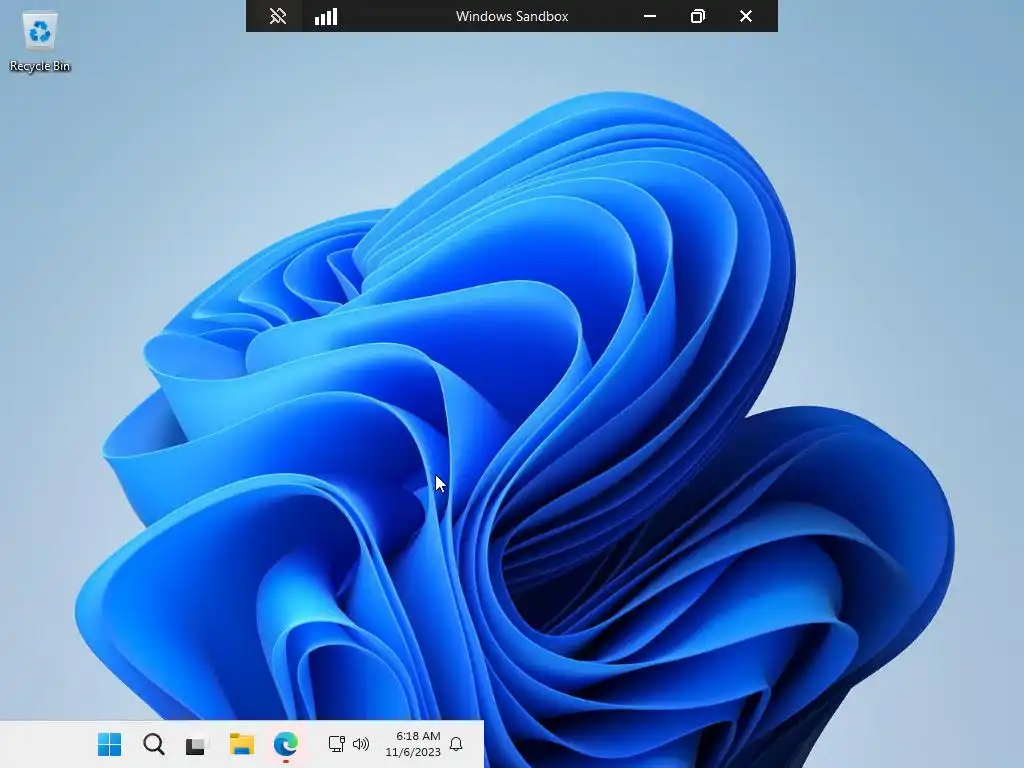The height and width of the screenshot is (768, 1024).
Task: Click the Windows Sandbox title text
Action: coord(512,16)
